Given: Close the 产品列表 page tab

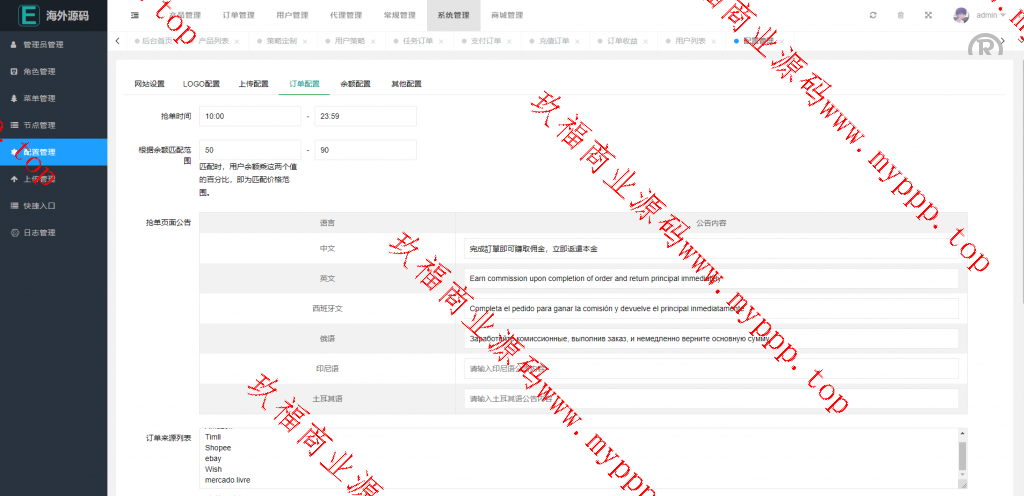Looking at the screenshot, I should click(x=237, y=42).
